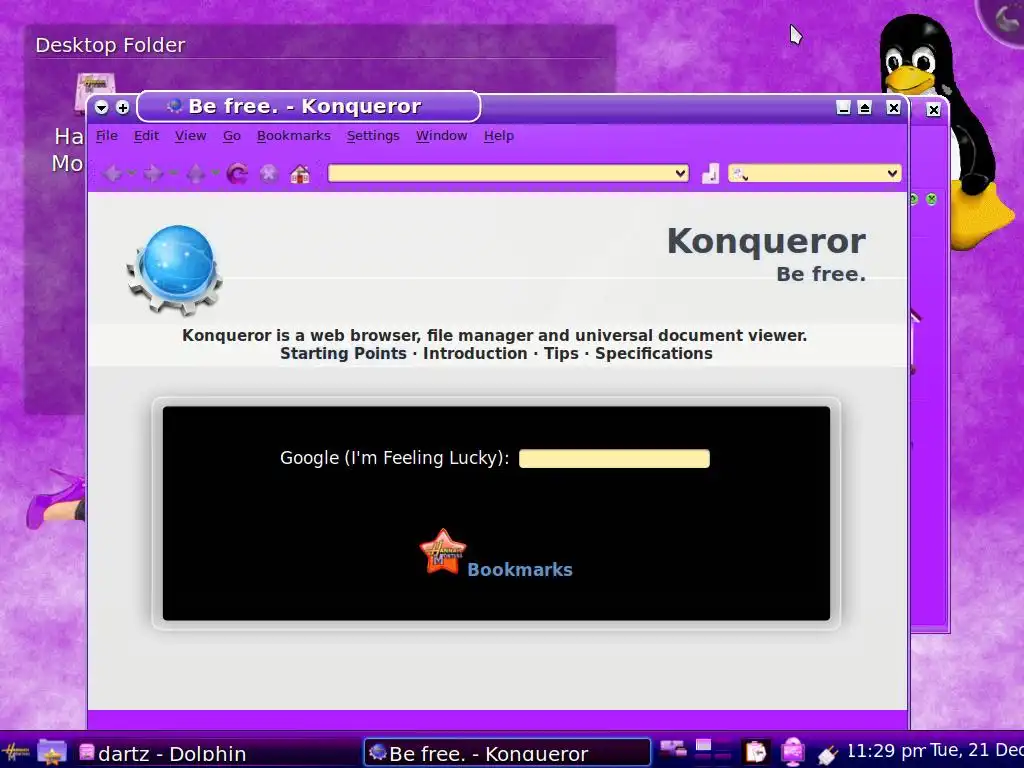Open the Help menu
Image resolution: width=1024 pixels, height=768 pixels.
[499, 136]
